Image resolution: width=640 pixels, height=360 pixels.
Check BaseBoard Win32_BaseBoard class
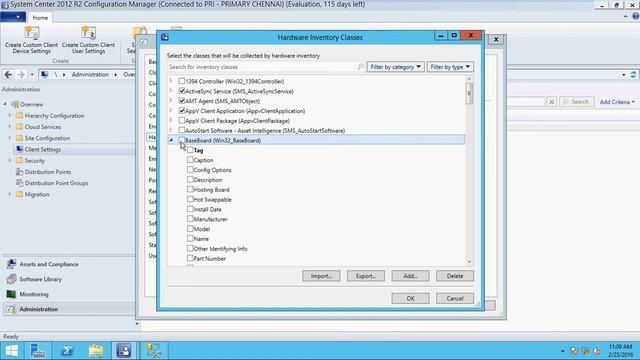[182, 140]
